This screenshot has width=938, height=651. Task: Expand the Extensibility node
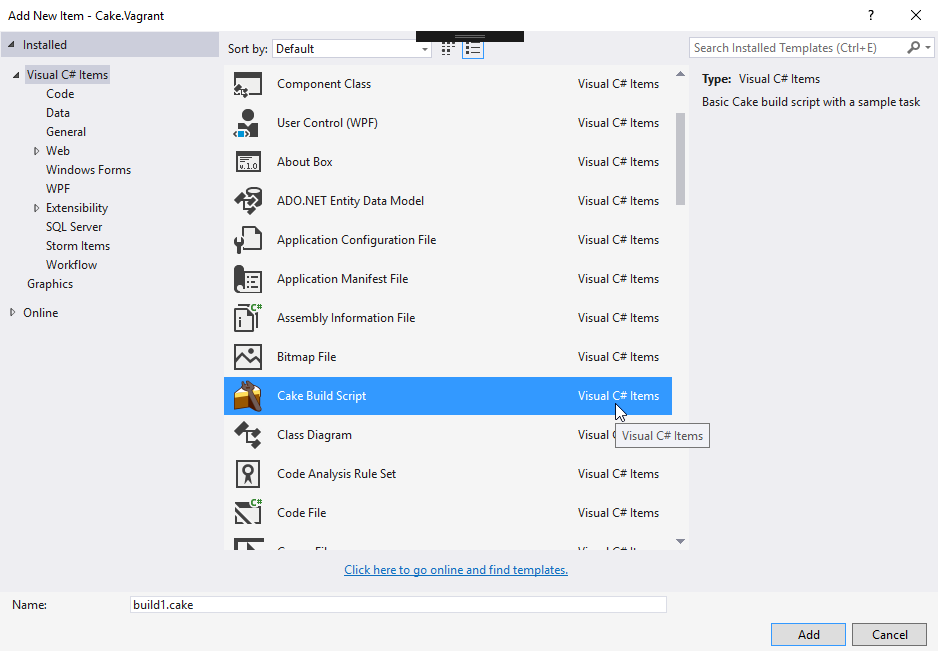point(36,208)
